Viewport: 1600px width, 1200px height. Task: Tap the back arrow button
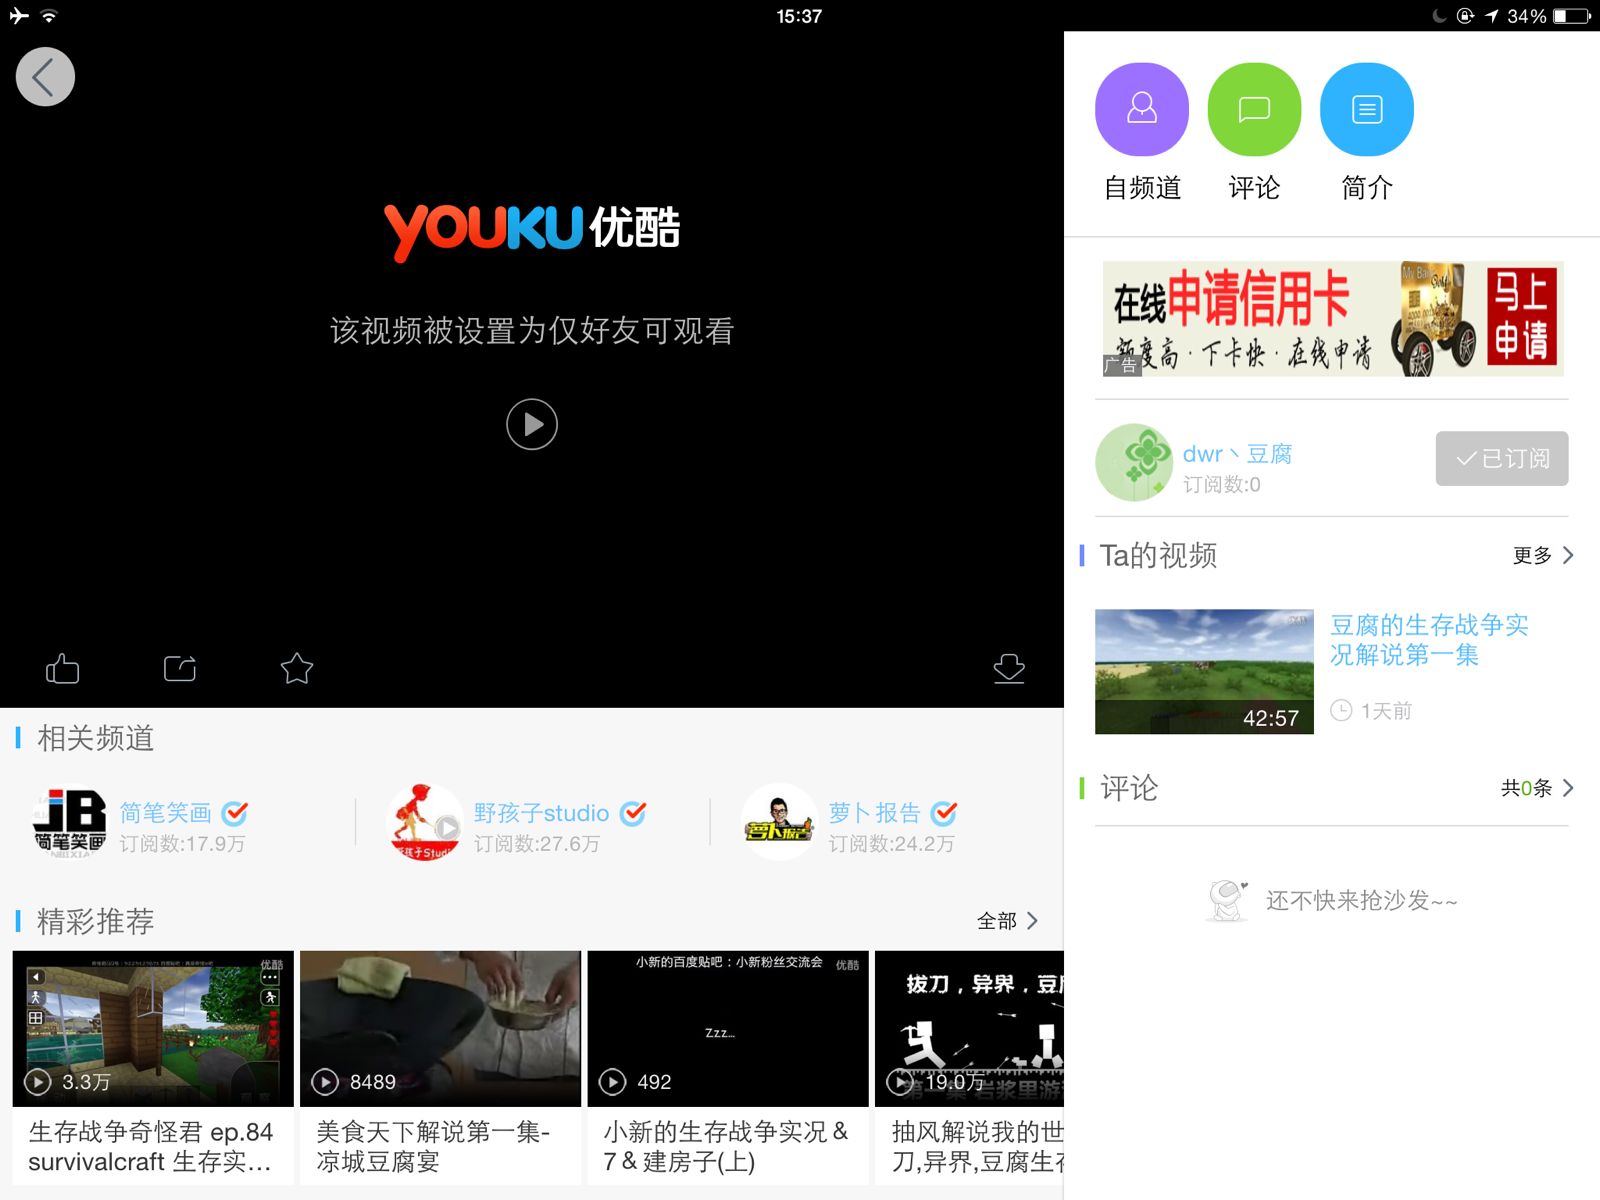[45, 77]
